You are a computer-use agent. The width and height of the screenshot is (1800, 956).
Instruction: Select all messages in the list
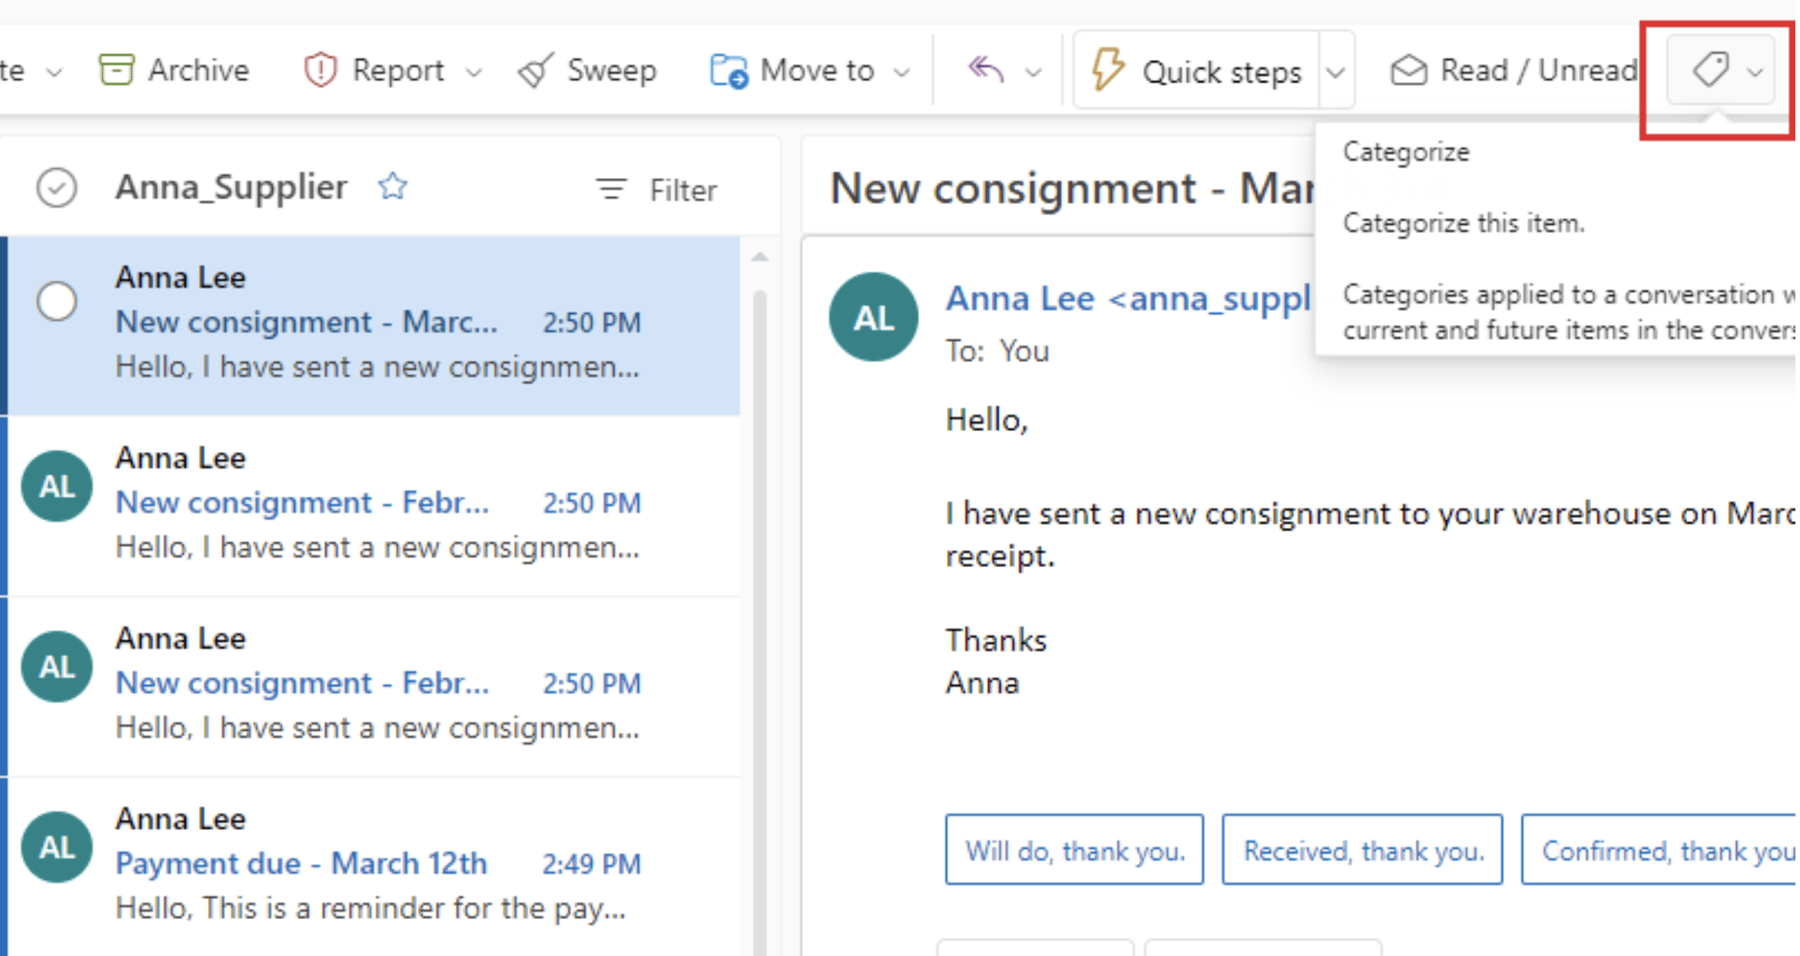(x=57, y=187)
